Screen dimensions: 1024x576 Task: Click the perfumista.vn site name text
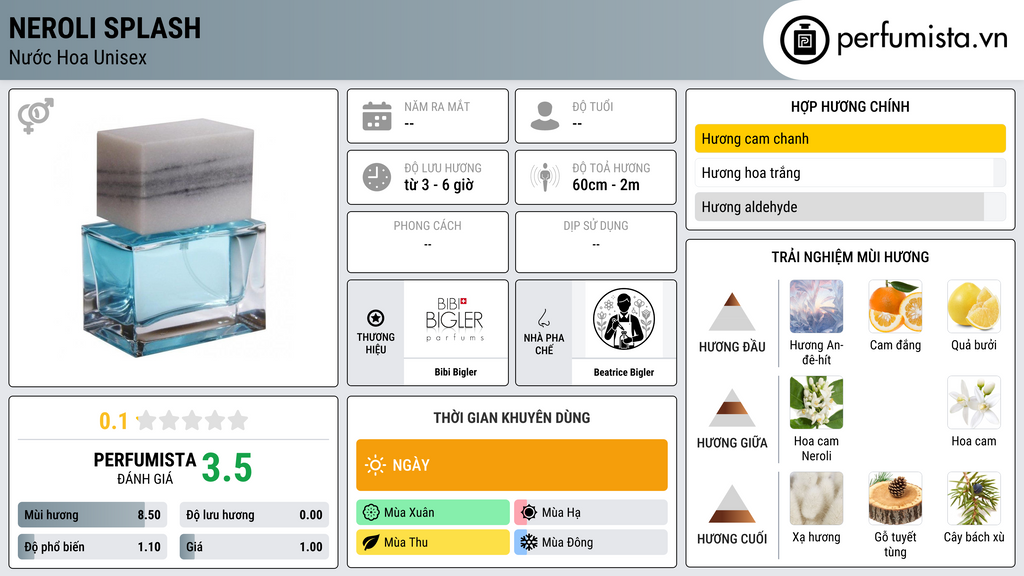[x=922, y=38]
